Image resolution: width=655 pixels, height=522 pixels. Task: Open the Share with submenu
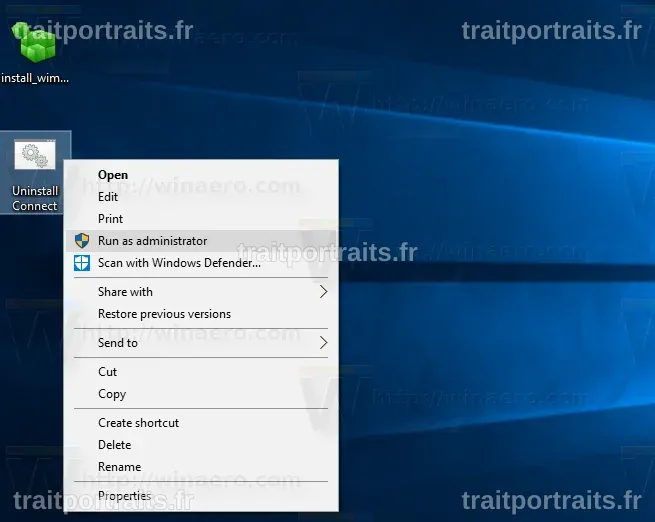(202, 292)
